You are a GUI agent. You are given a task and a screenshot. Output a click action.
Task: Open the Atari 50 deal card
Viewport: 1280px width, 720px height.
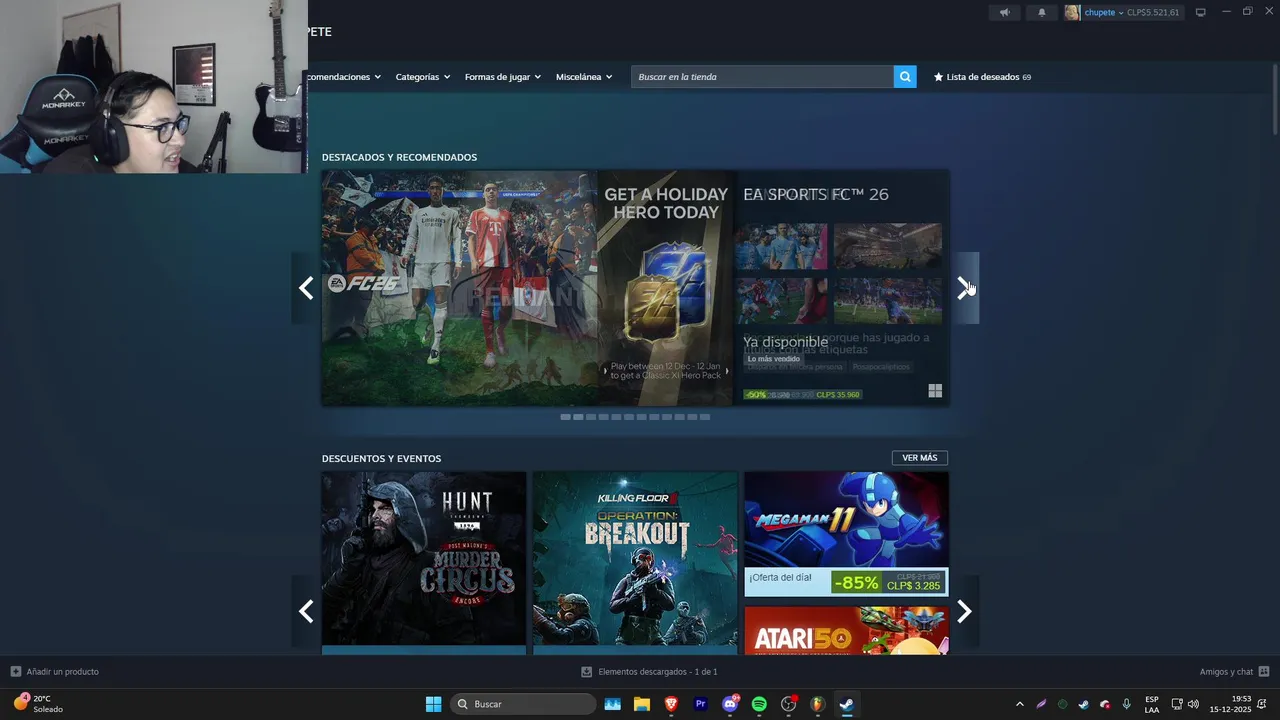pos(846,630)
